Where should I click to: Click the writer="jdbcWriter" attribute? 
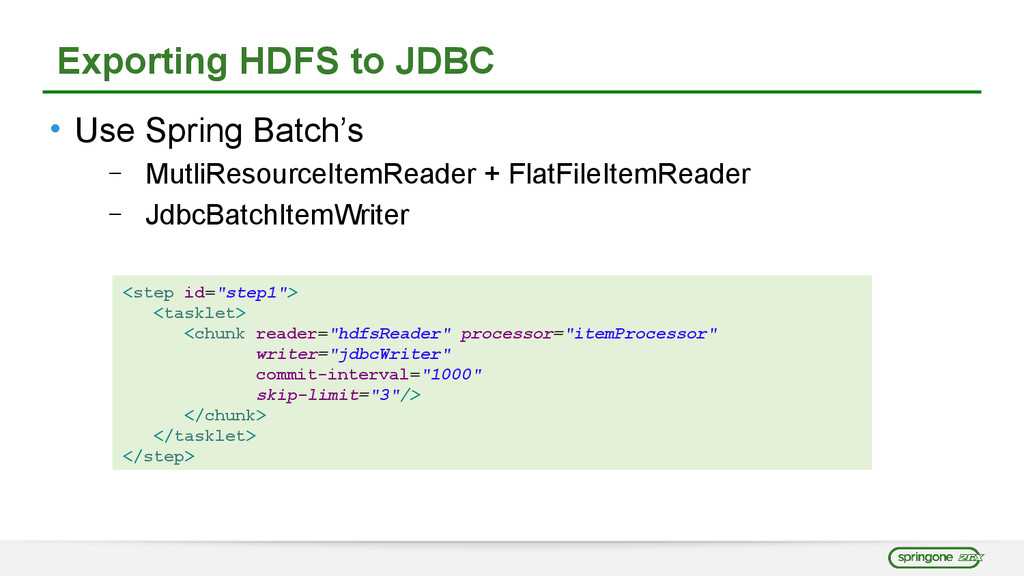click(x=353, y=354)
